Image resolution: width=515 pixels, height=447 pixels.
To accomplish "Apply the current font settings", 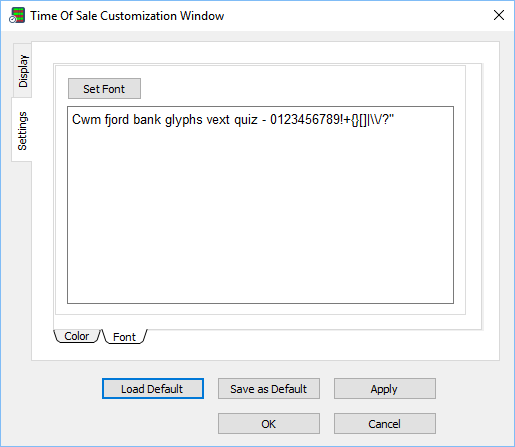I will point(385,389).
